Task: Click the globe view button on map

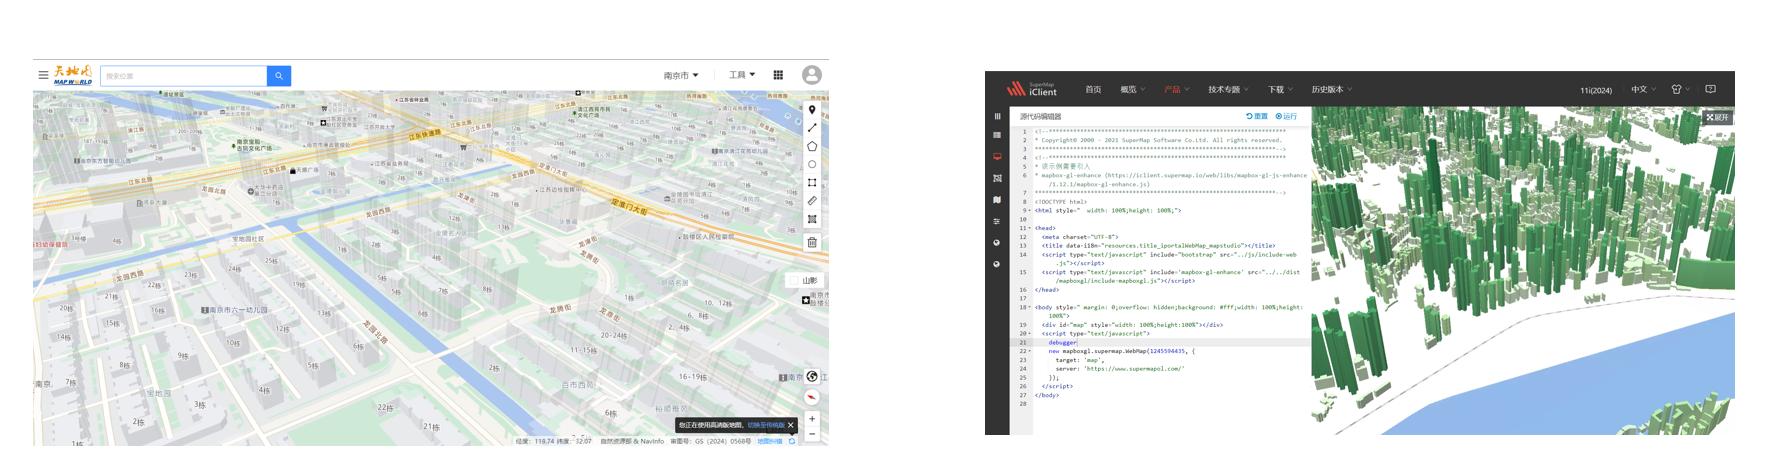Action: (812, 377)
